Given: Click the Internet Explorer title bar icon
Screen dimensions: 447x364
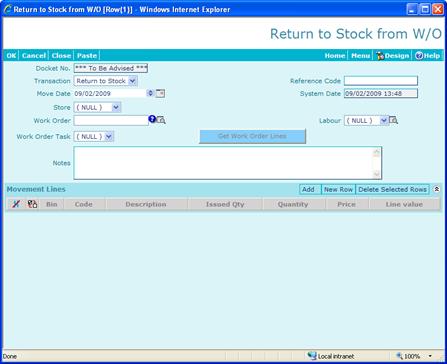Looking at the screenshot, I should tap(8, 9).
